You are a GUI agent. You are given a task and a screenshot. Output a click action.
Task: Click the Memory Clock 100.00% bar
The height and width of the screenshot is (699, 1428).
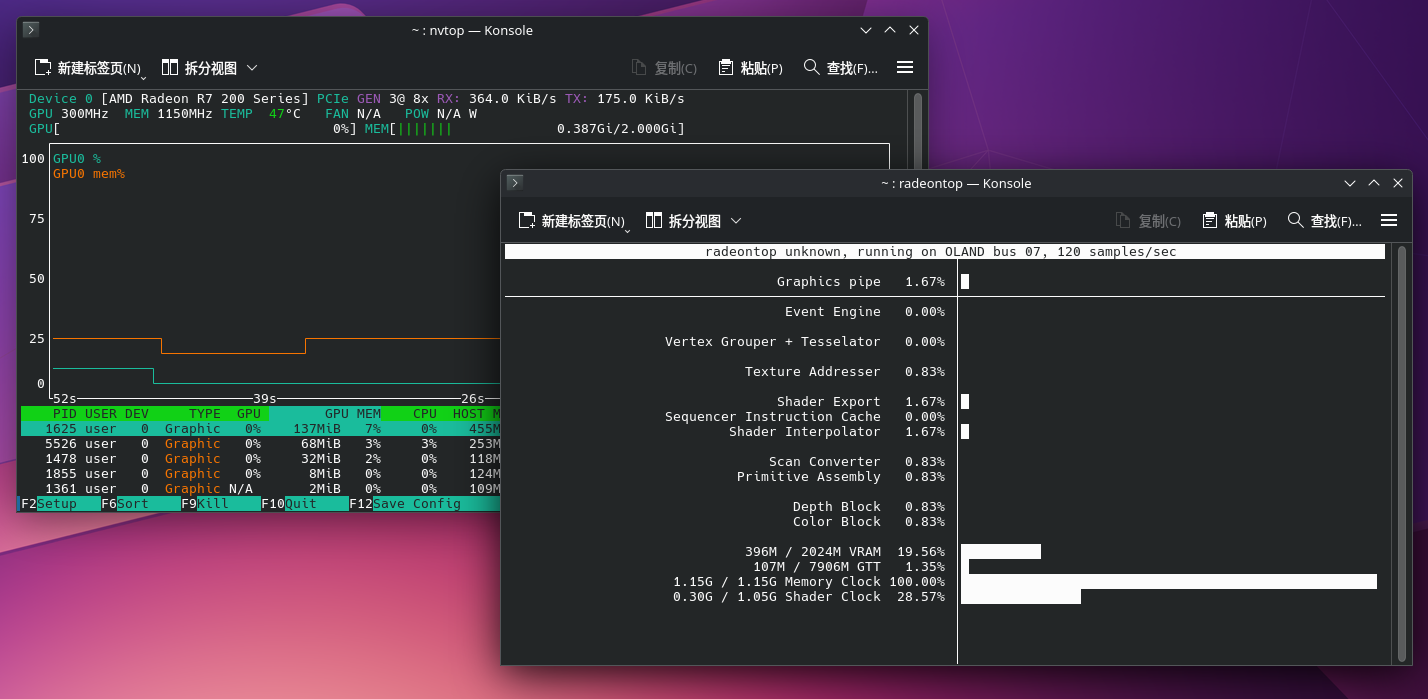coord(1169,582)
